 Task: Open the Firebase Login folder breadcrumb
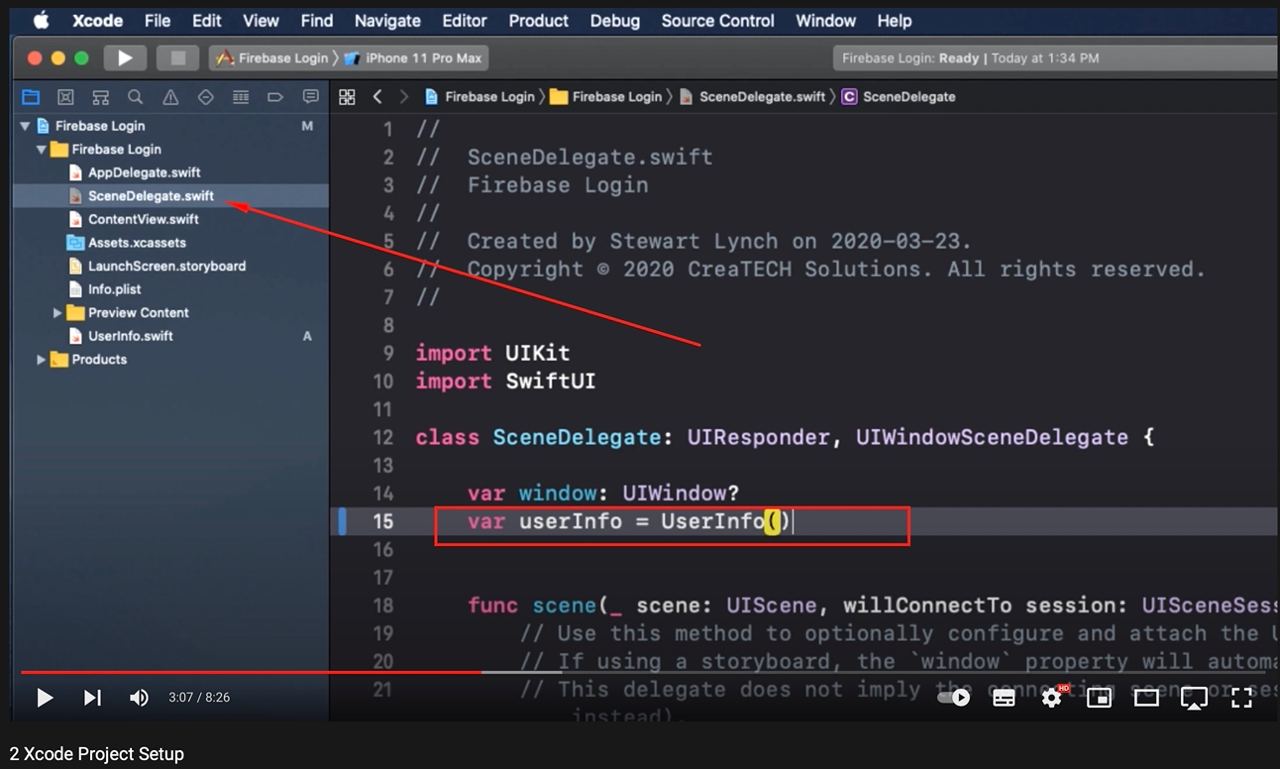(606, 97)
